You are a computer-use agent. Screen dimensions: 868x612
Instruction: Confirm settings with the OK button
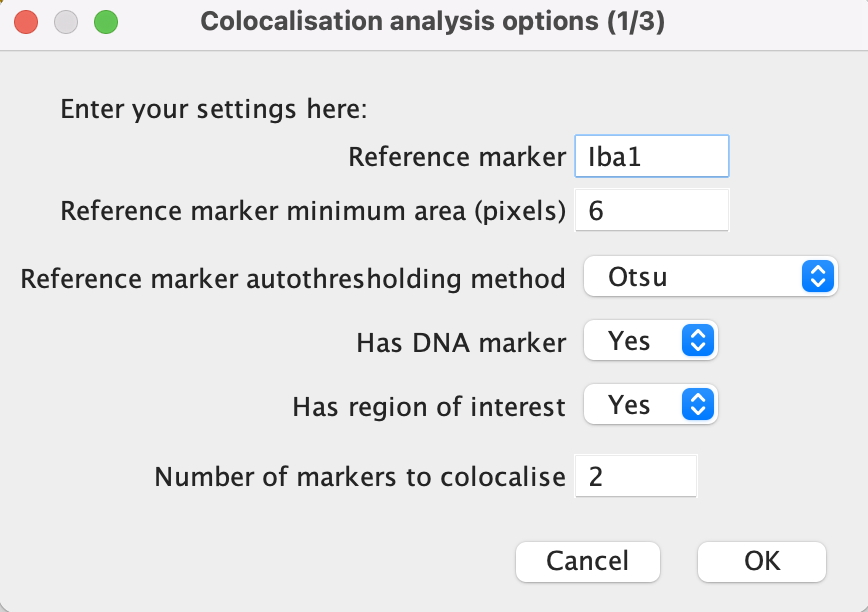point(762,562)
